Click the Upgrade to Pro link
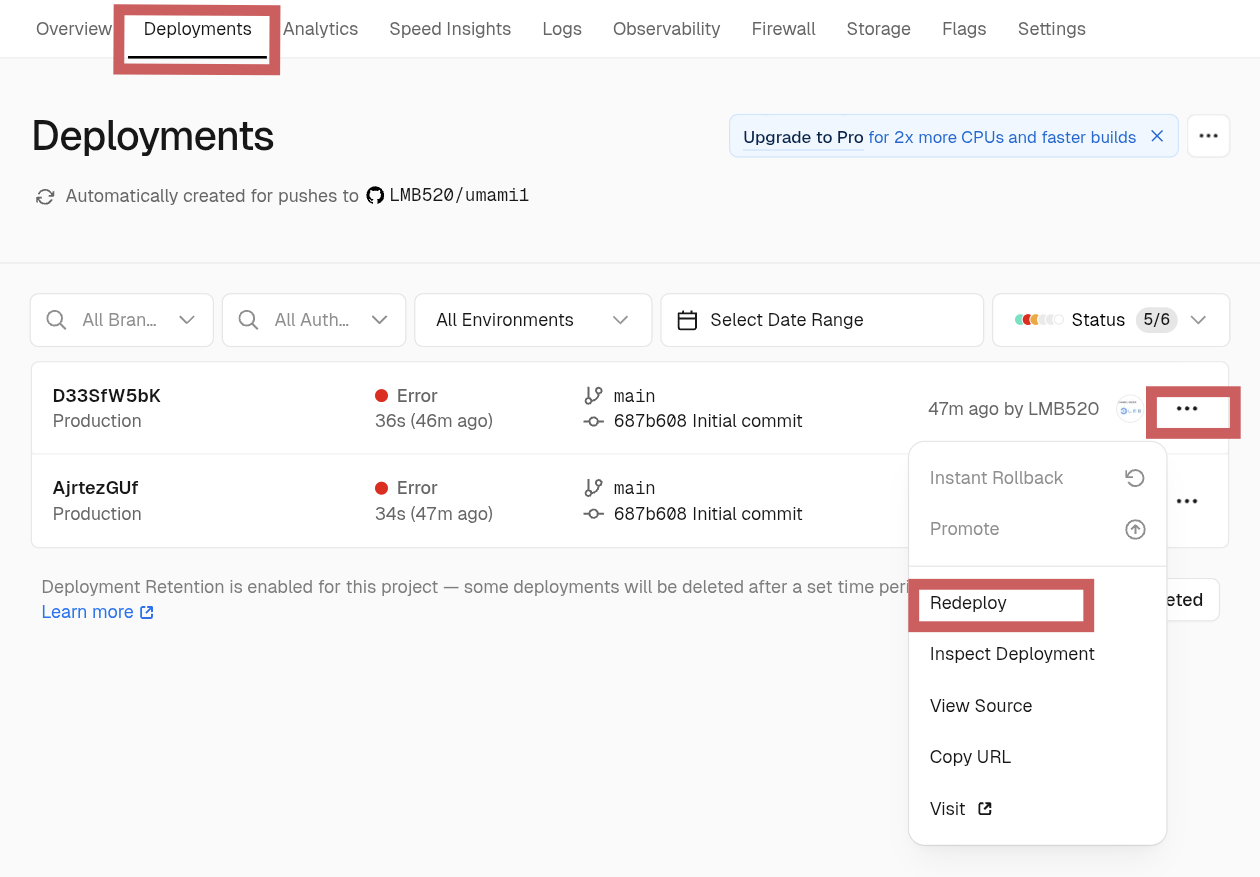Viewport: 1260px width, 877px height. (x=803, y=137)
